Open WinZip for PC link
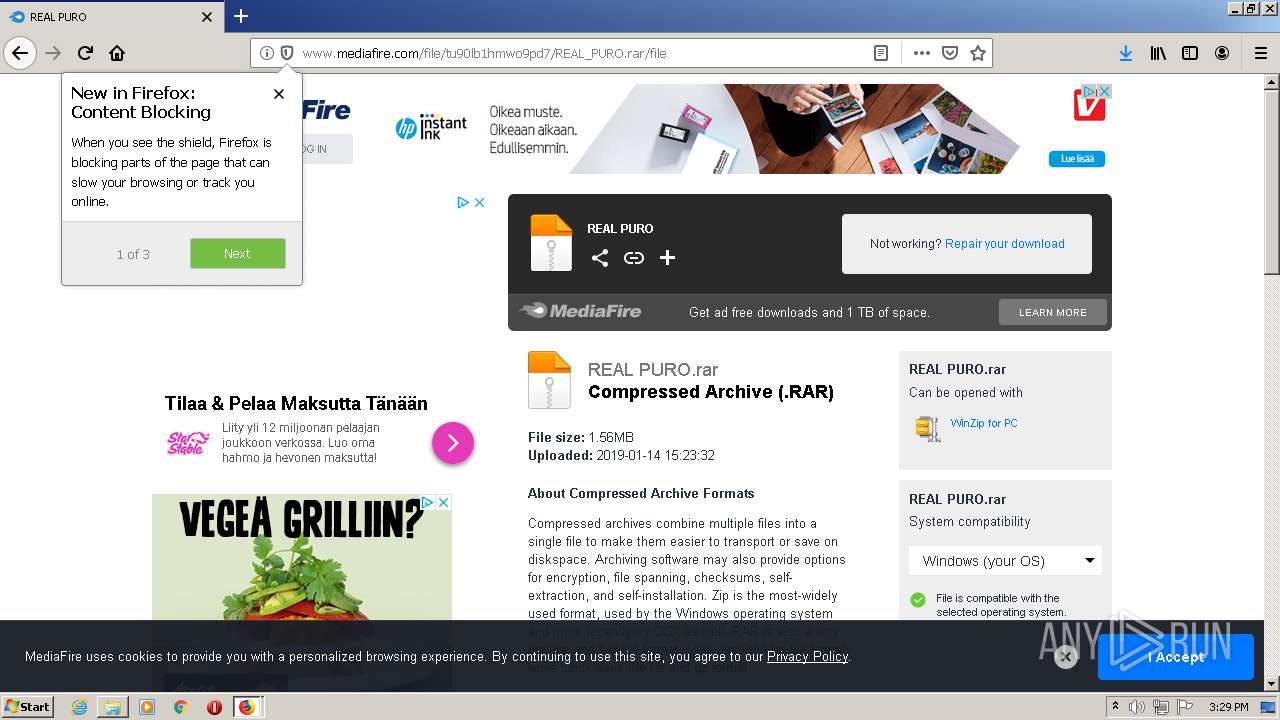The image size is (1280, 720). pyautogui.click(x=984, y=423)
